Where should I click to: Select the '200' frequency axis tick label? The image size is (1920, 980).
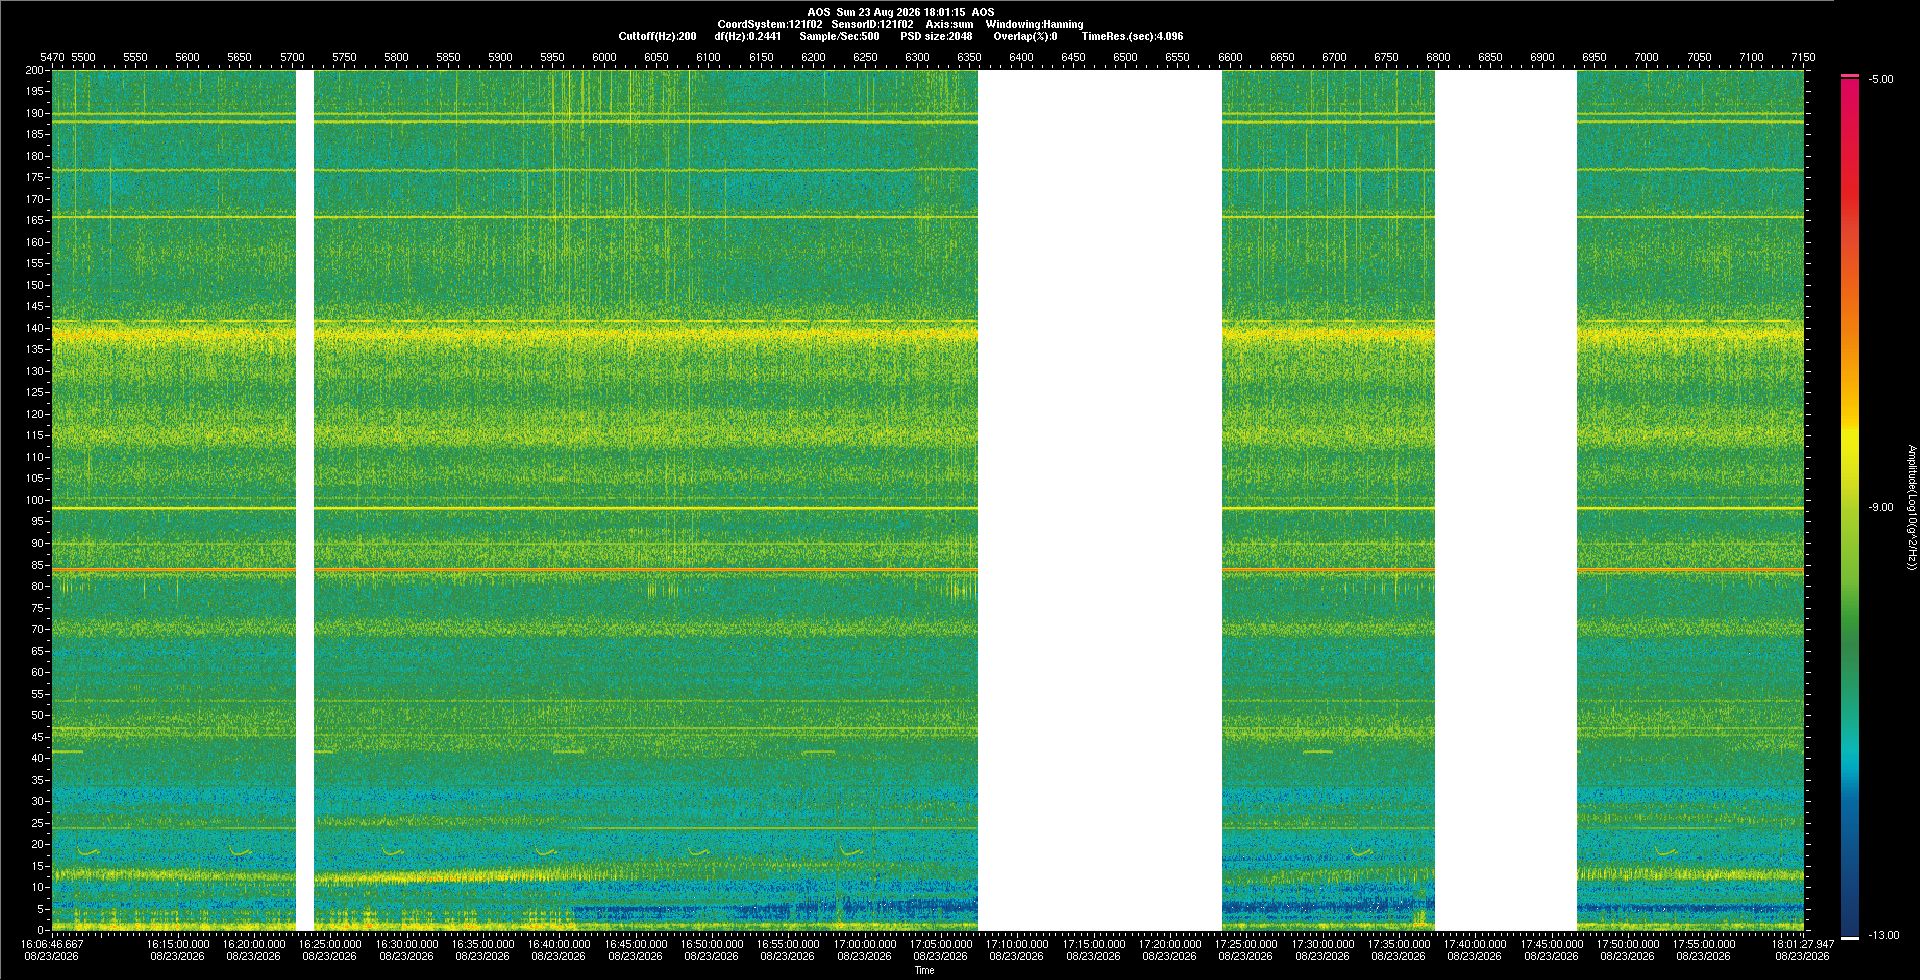point(35,70)
